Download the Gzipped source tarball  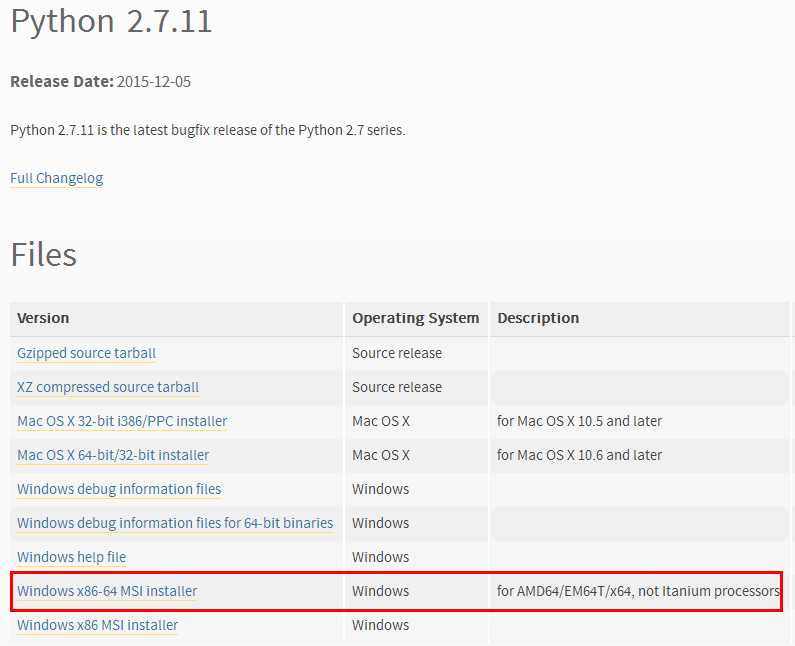click(87, 353)
